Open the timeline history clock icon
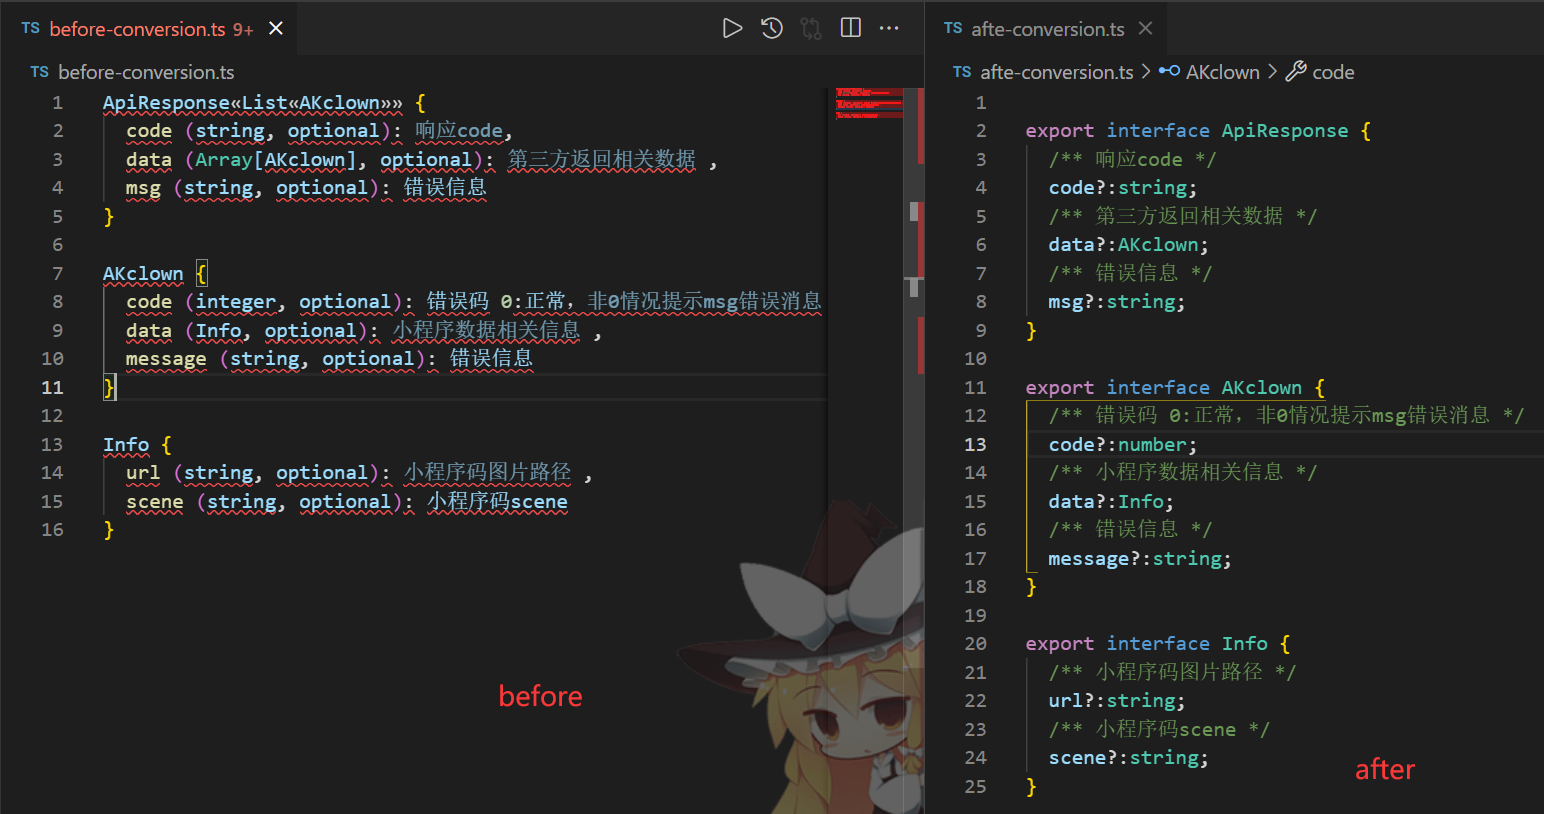Viewport: 1544px width, 814px height. pos(772,28)
